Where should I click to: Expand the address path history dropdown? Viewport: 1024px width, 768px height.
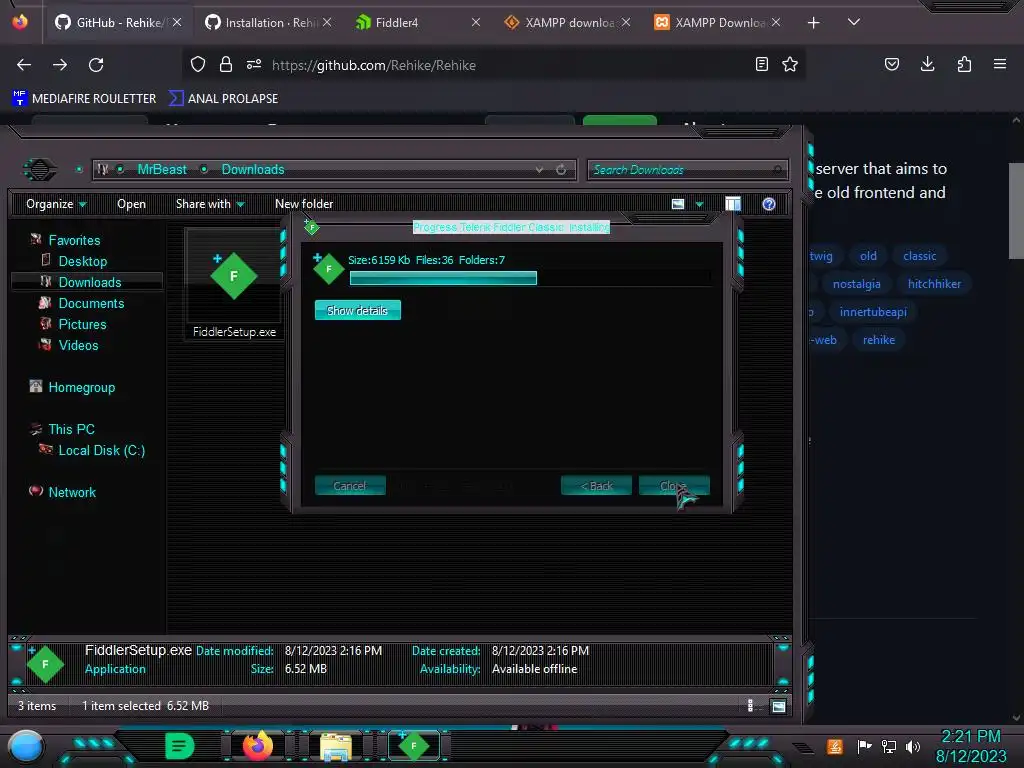point(539,170)
